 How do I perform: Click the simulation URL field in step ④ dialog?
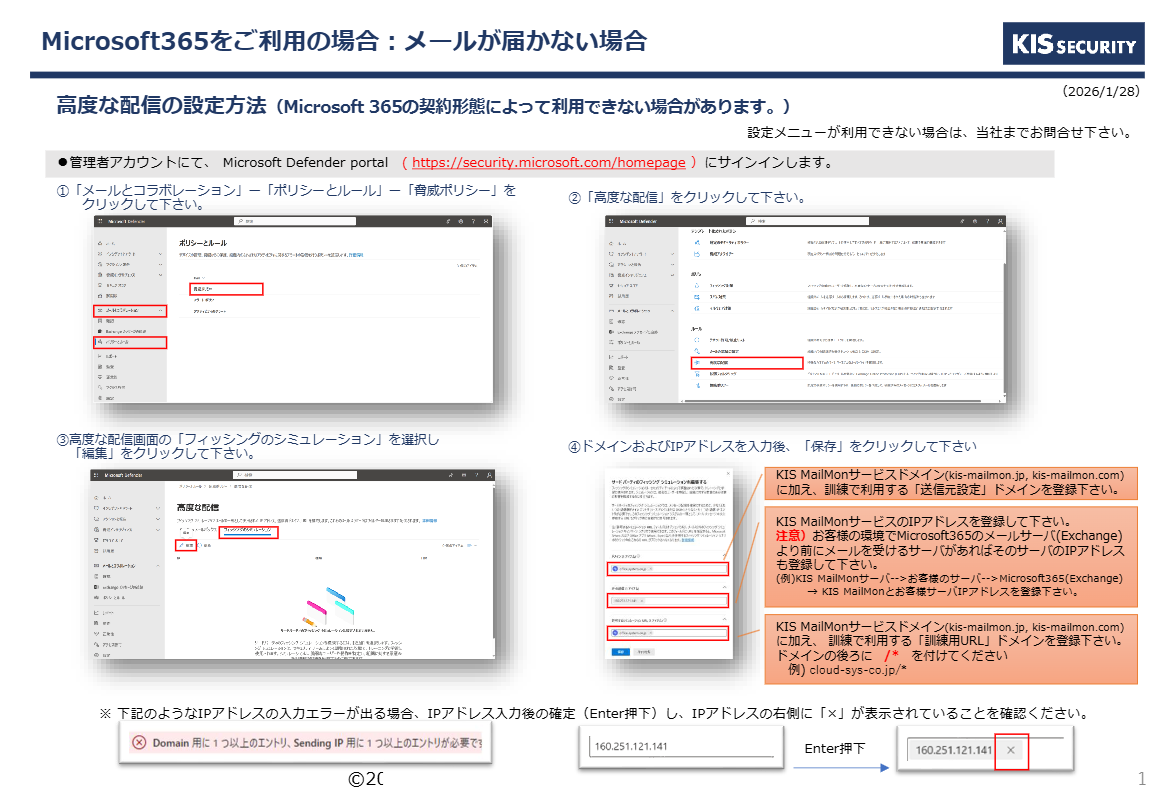668,633
